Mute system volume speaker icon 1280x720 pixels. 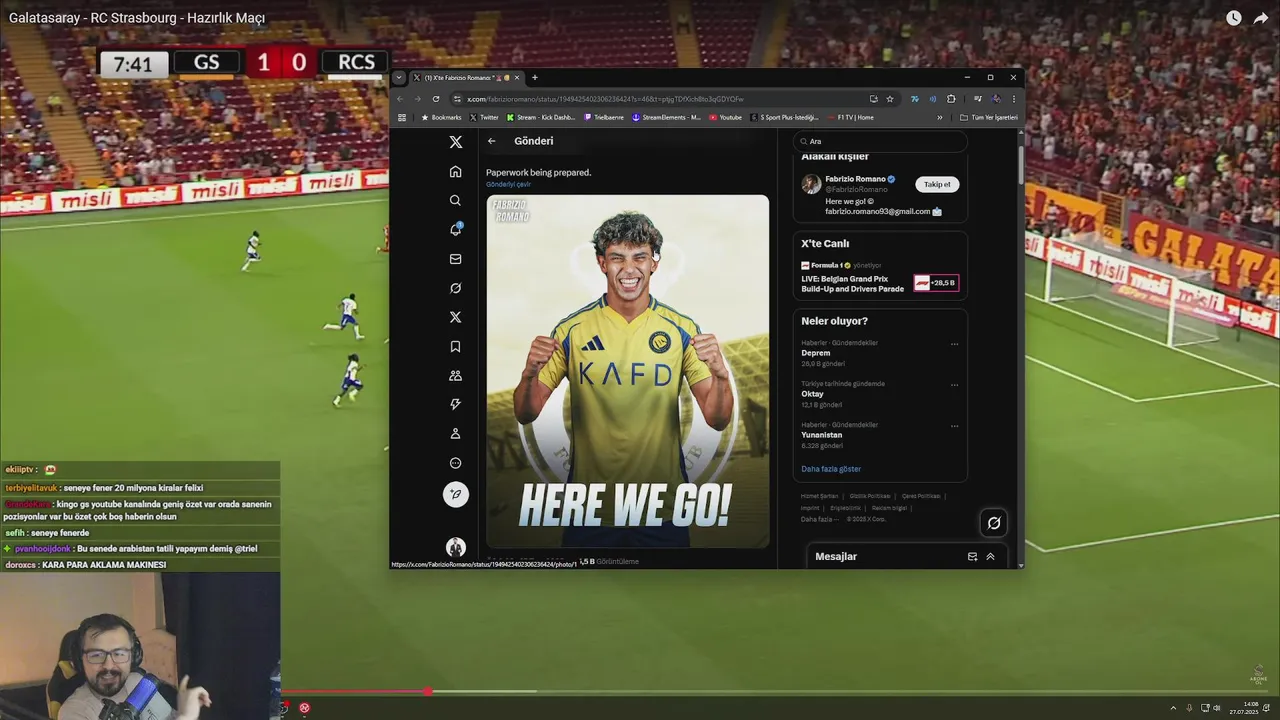point(1219,708)
